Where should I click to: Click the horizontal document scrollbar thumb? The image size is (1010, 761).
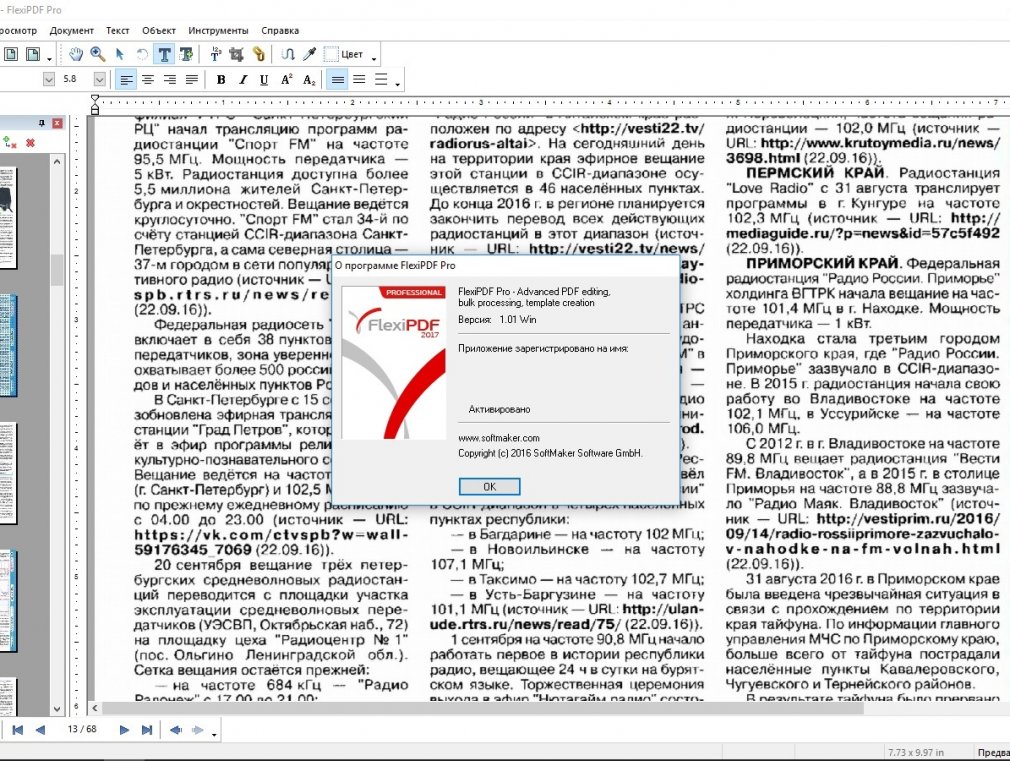[483, 708]
